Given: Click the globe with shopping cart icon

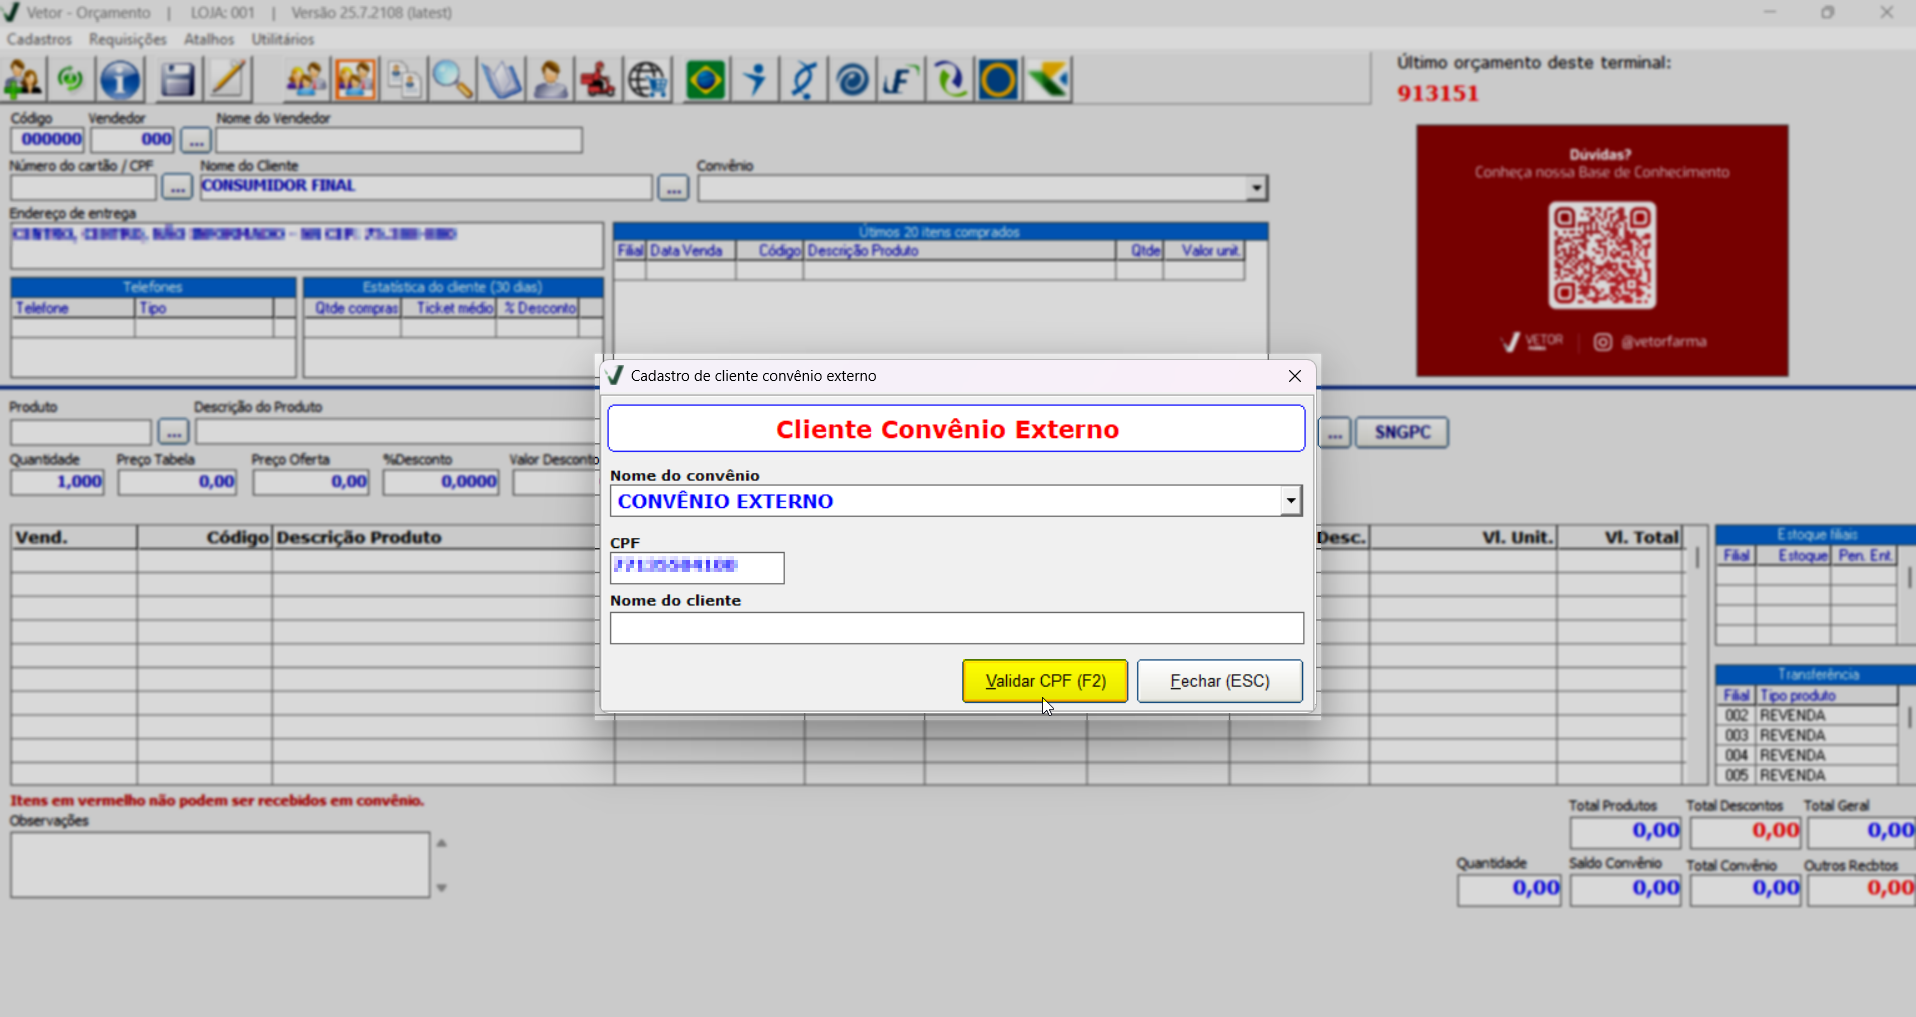Looking at the screenshot, I should tap(648, 80).
